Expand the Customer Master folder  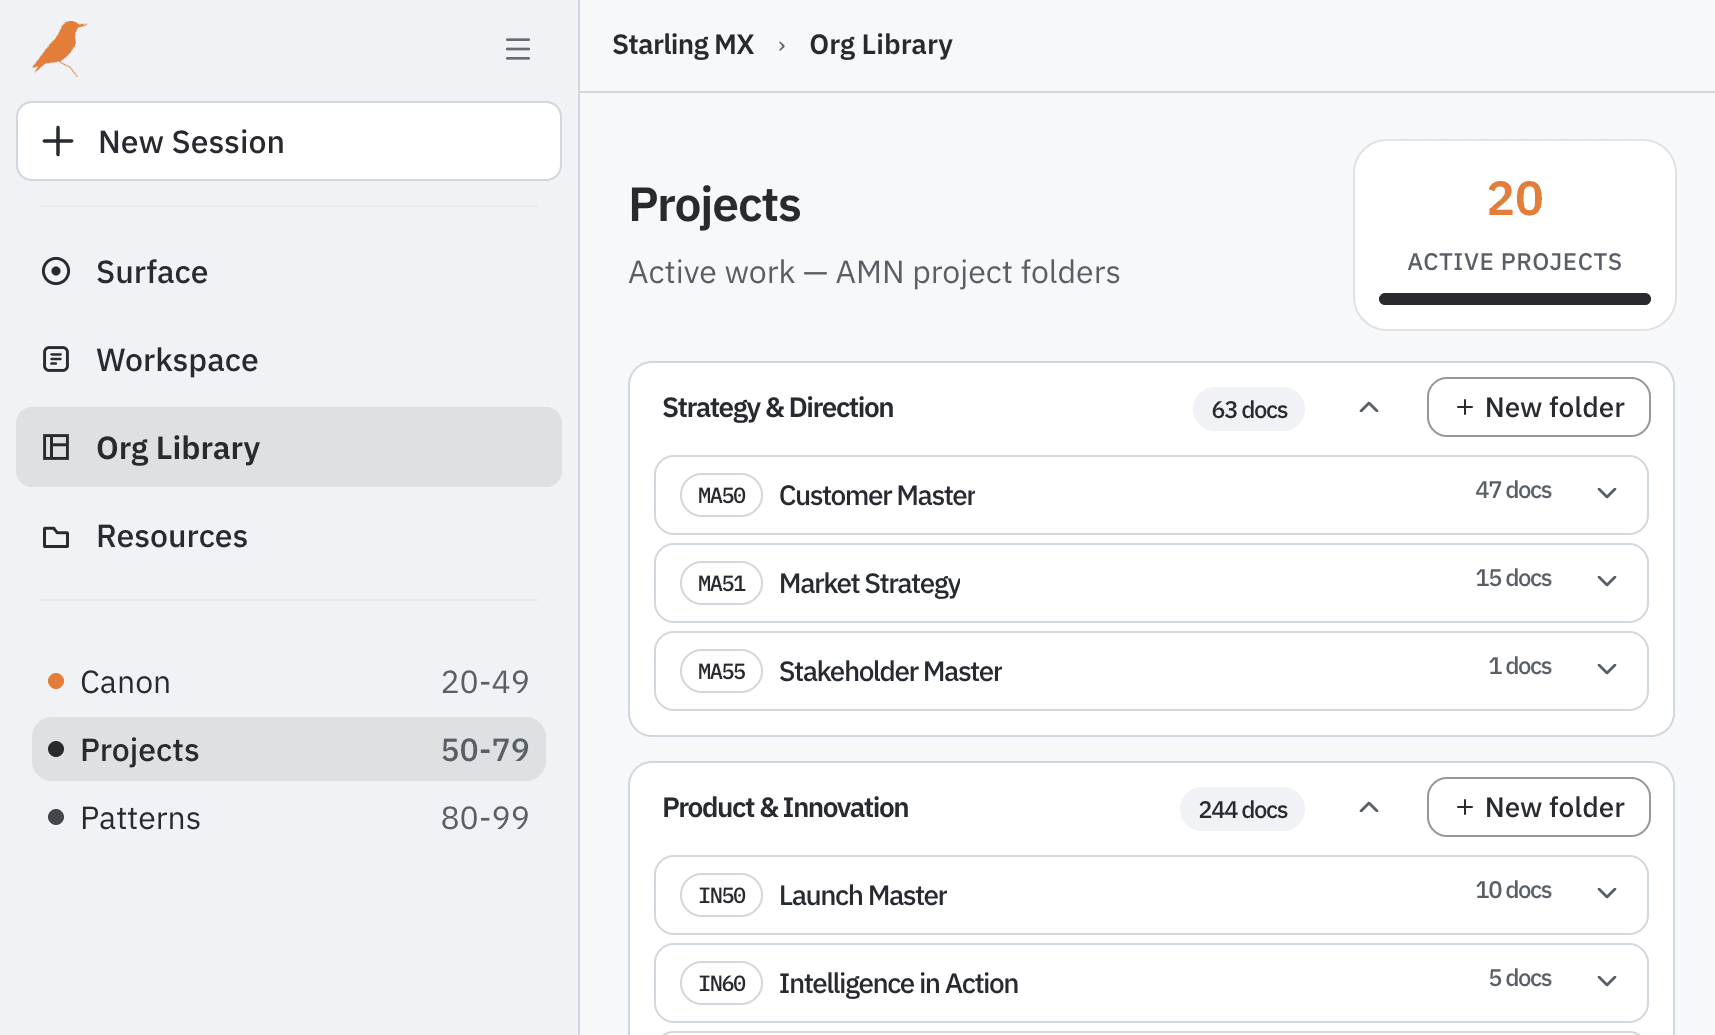coord(1607,493)
